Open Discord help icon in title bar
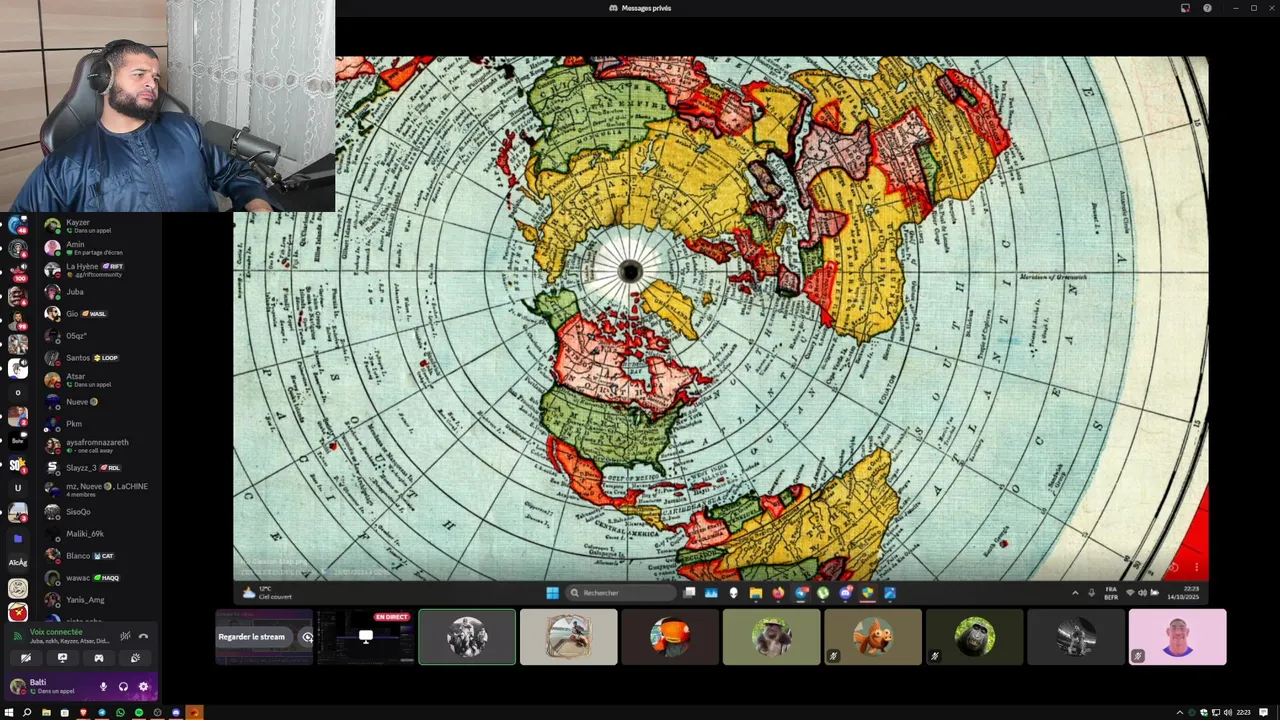This screenshot has width=1280, height=720. [1207, 8]
